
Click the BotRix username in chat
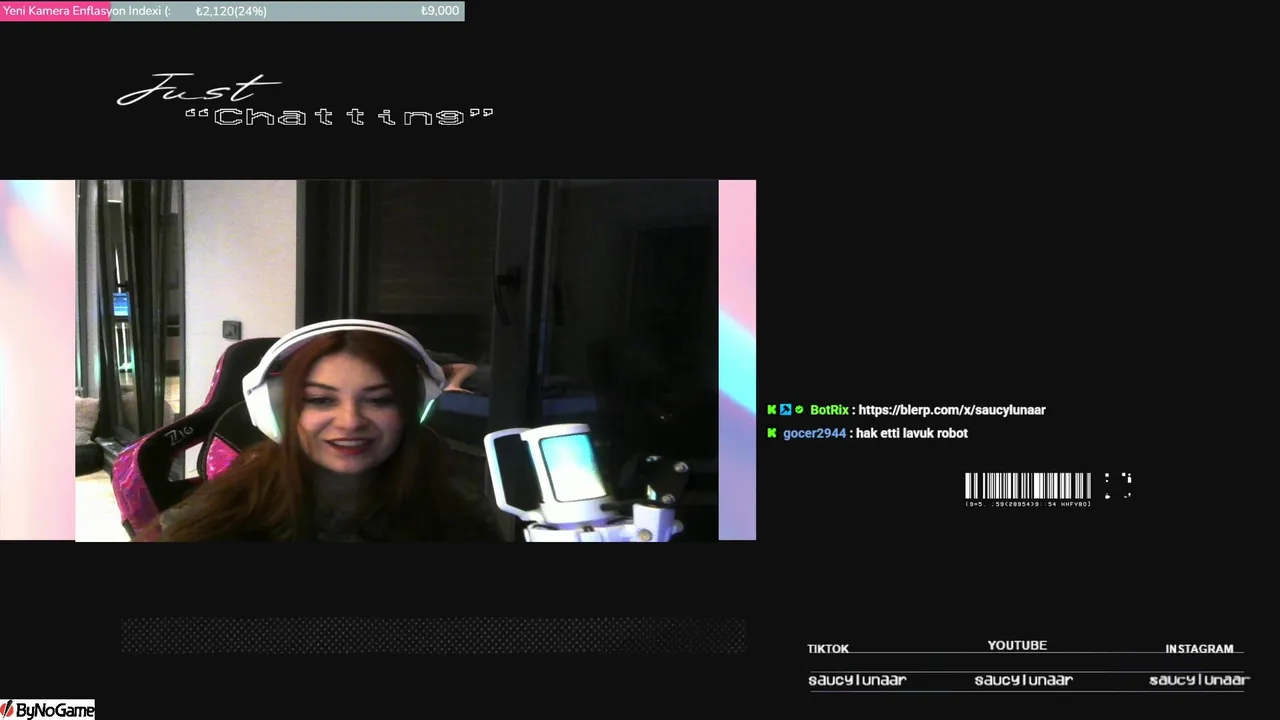click(x=829, y=410)
